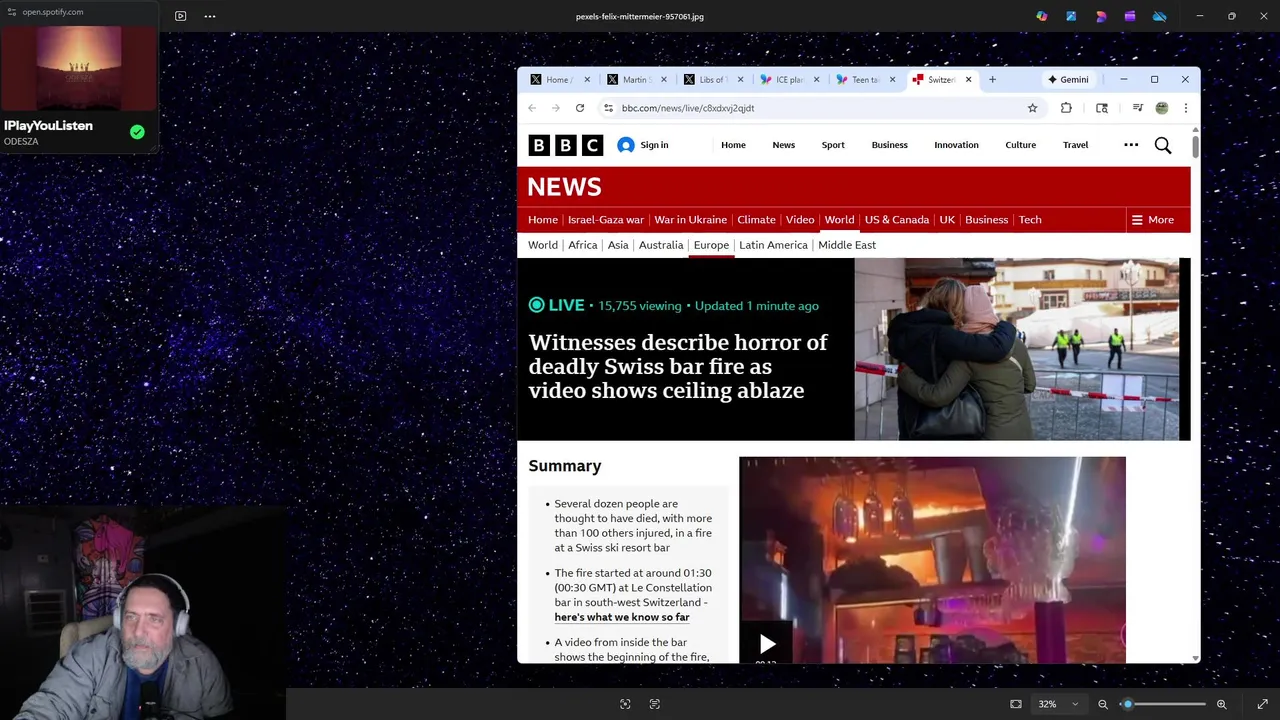Open a new browser tab with plus button
The image size is (1280, 720).
[992, 79]
